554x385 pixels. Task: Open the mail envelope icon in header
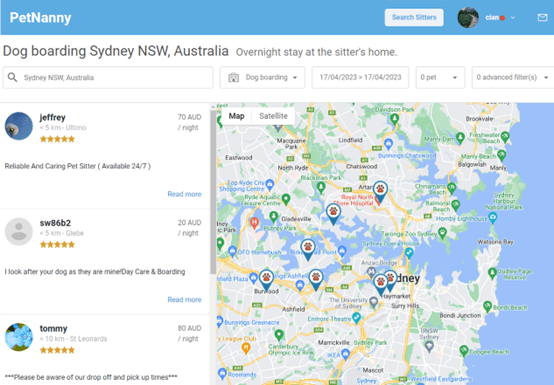[x=542, y=17]
